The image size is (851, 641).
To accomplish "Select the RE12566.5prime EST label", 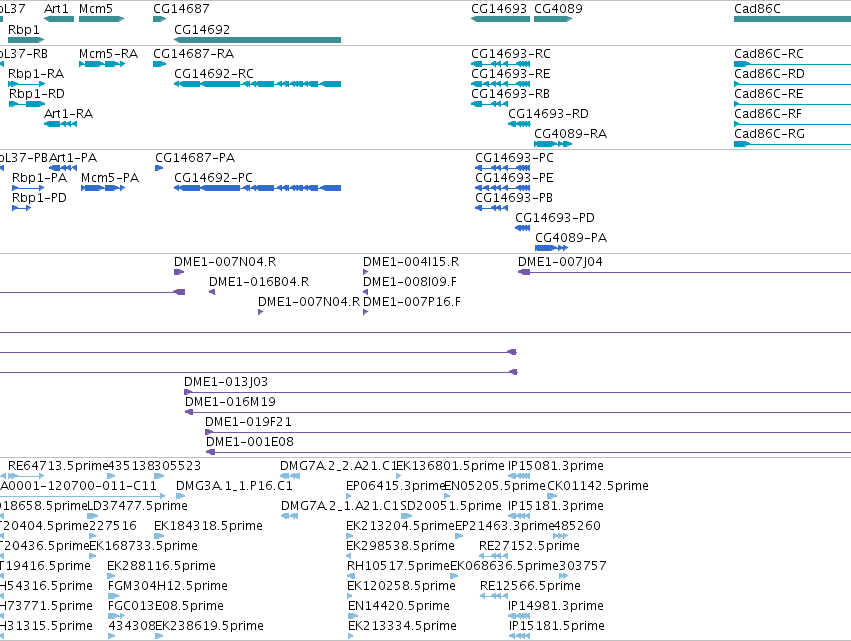I will coord(530,586).
